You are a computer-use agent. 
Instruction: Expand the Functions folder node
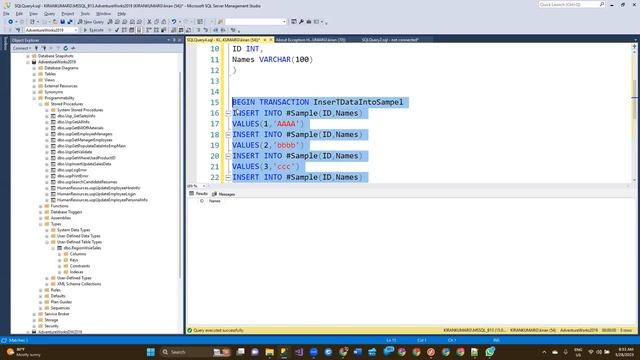[41, 206]
